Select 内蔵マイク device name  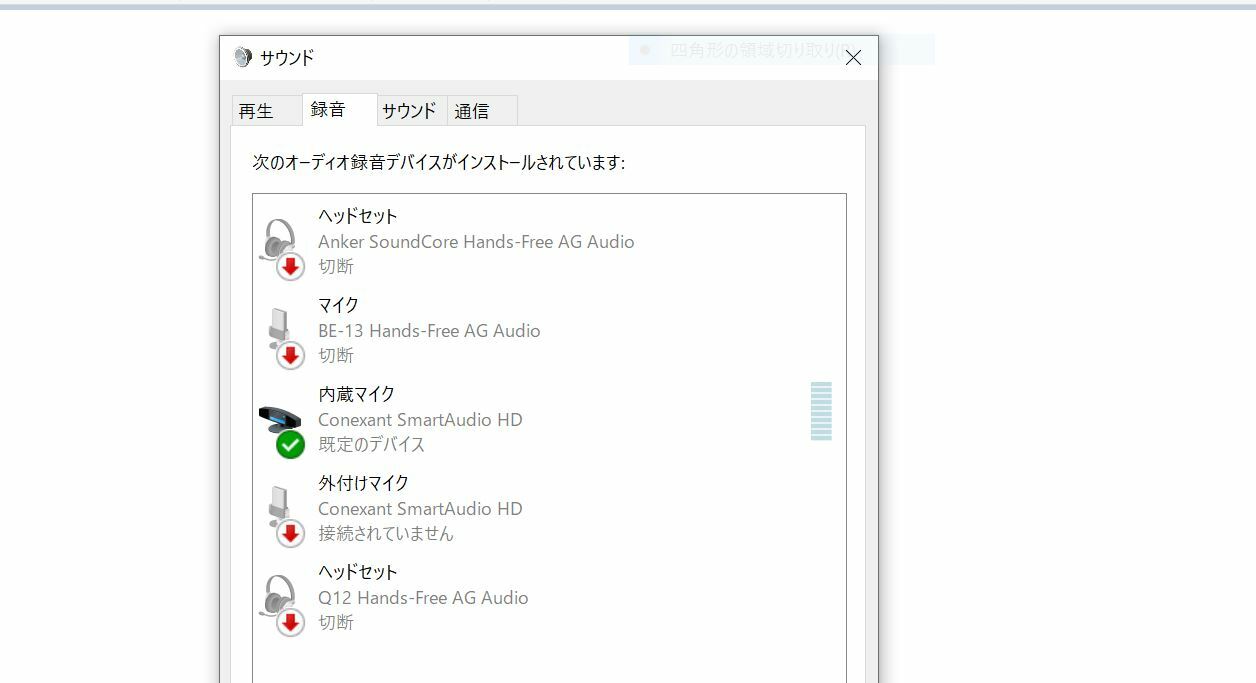pyautogui.click(x=356, y=394)
